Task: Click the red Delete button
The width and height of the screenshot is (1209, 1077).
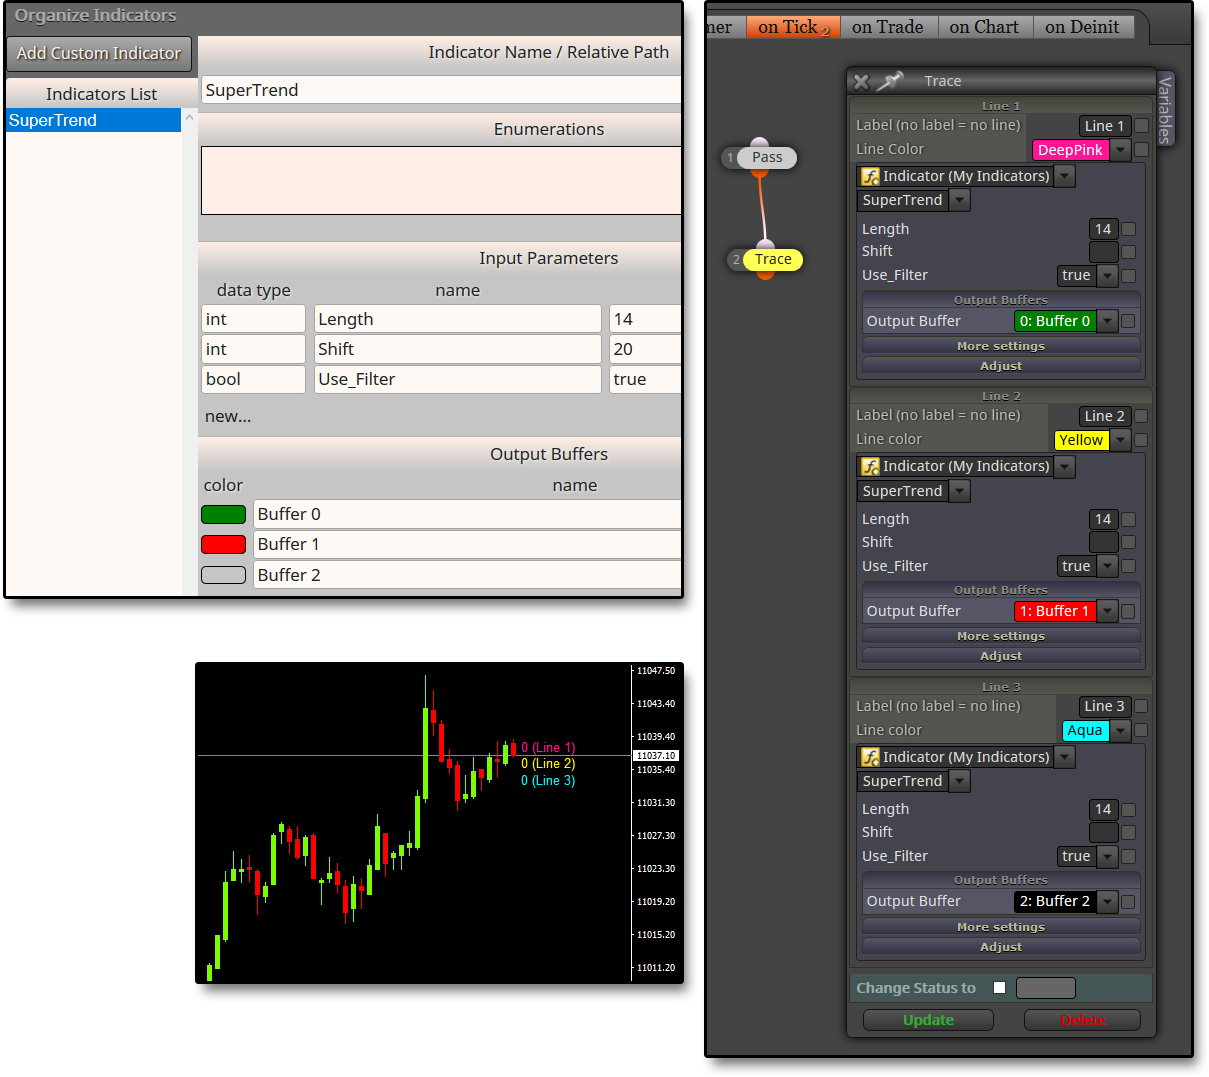Action: [x=1082, y=1020]
